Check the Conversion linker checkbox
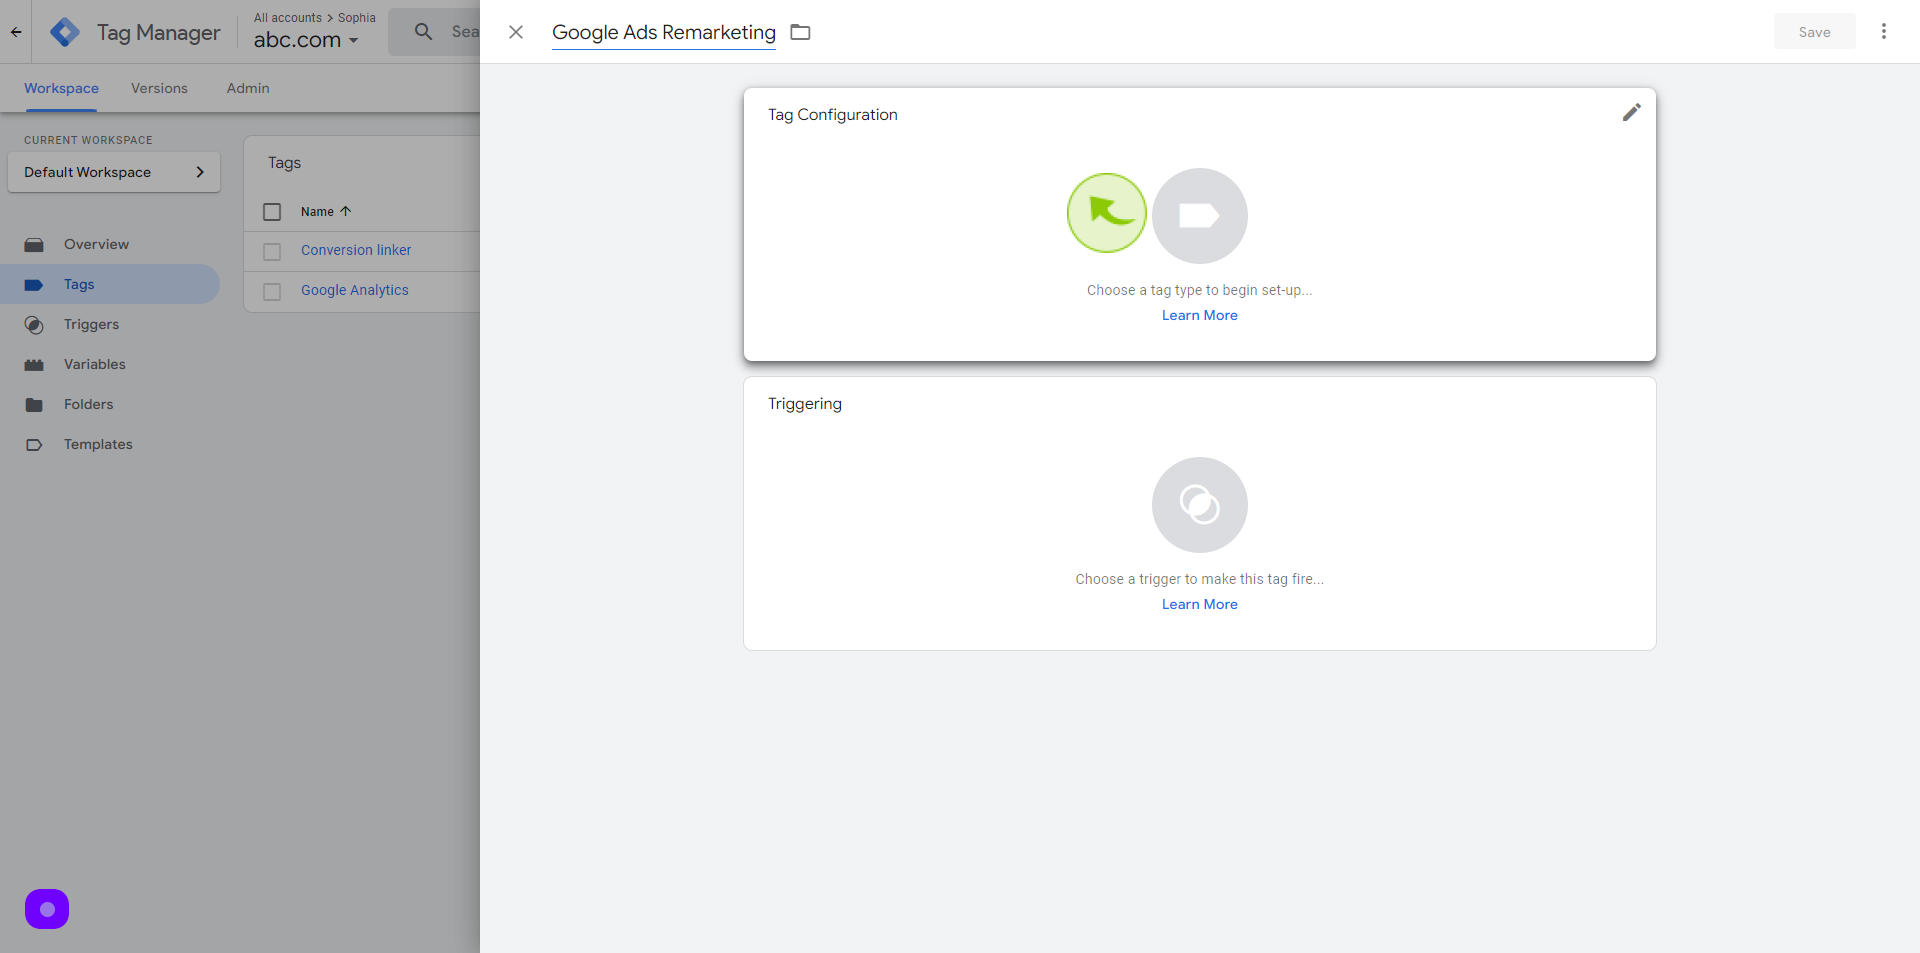 coord(272,251)
